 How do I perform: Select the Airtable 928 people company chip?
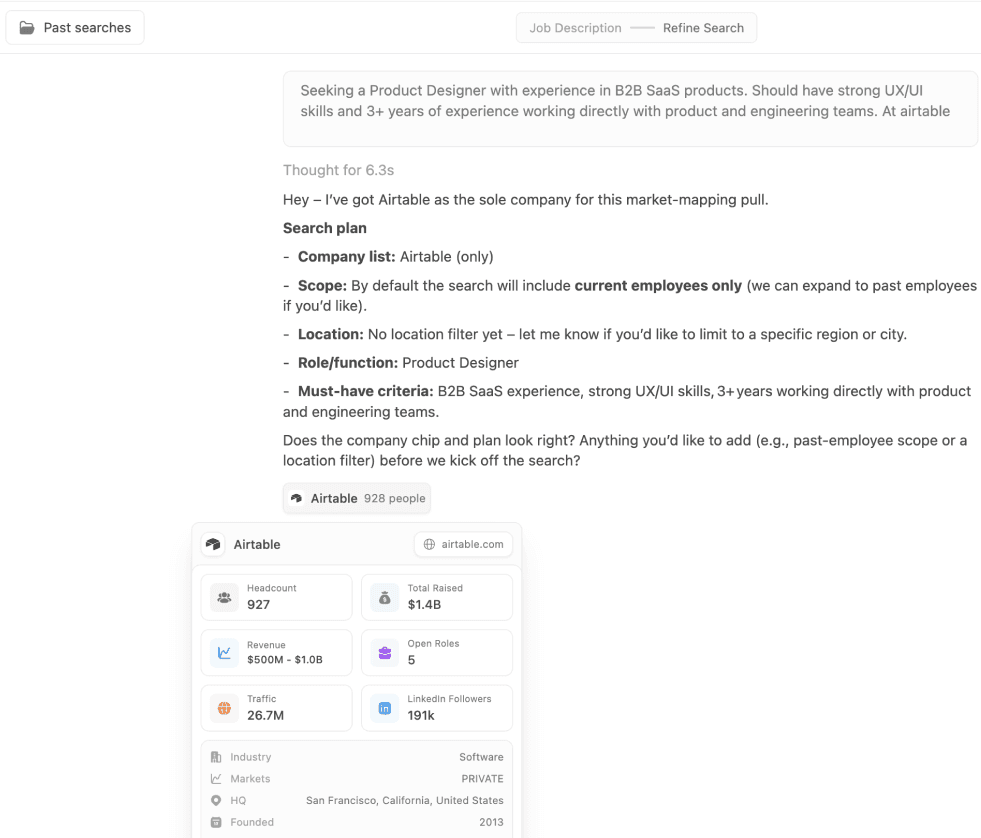pos(357,498)
